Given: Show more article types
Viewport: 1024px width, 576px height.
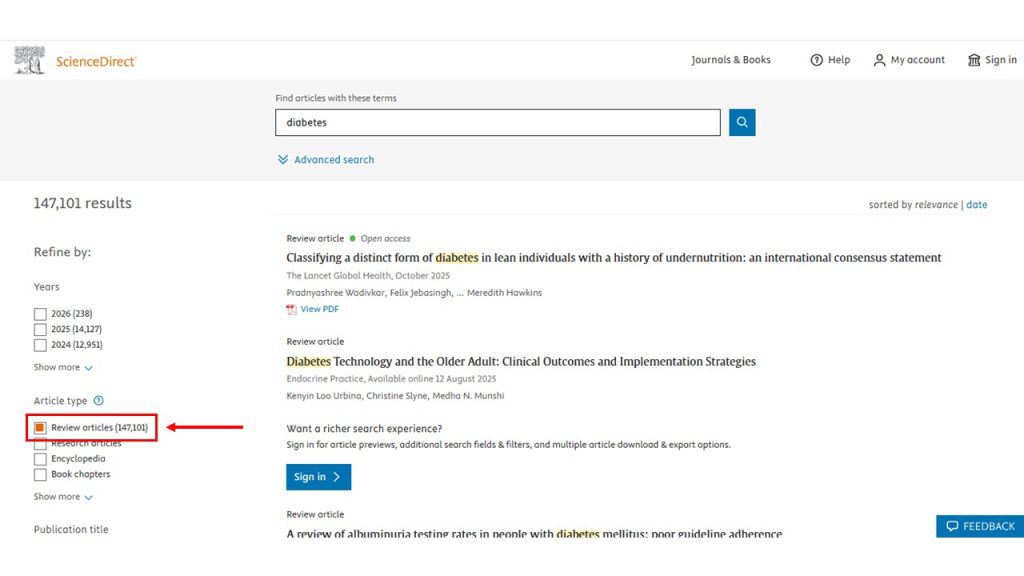Looking at the screenshot, I should [57, 496].
